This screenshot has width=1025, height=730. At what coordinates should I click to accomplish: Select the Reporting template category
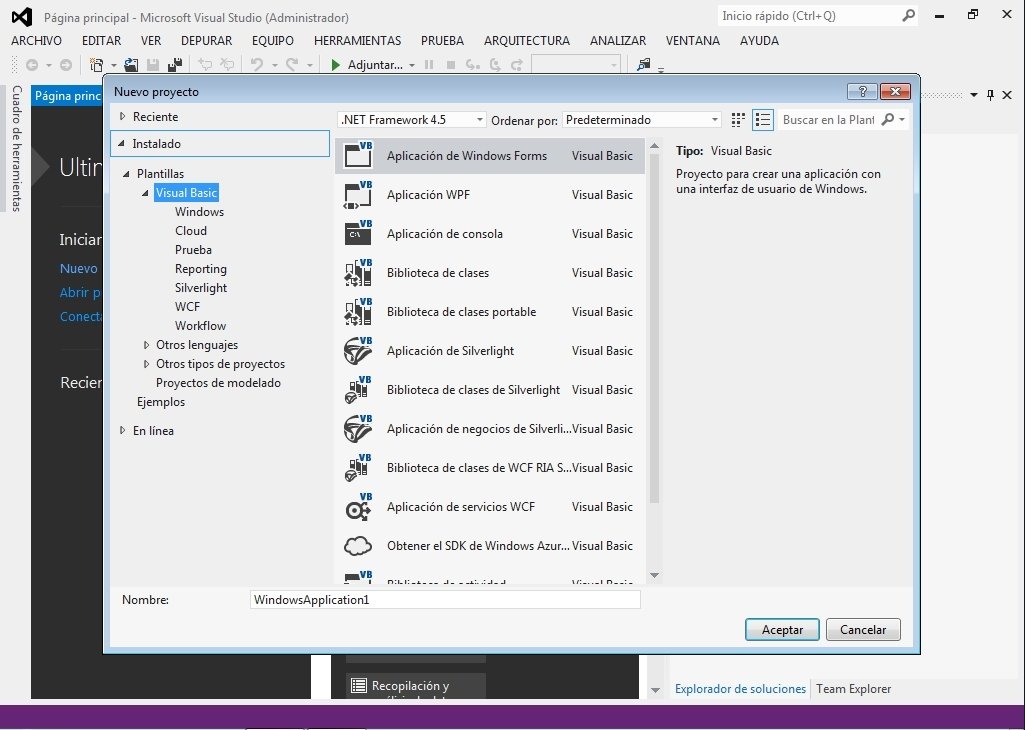pyautogui.click(x=201, y=269)
